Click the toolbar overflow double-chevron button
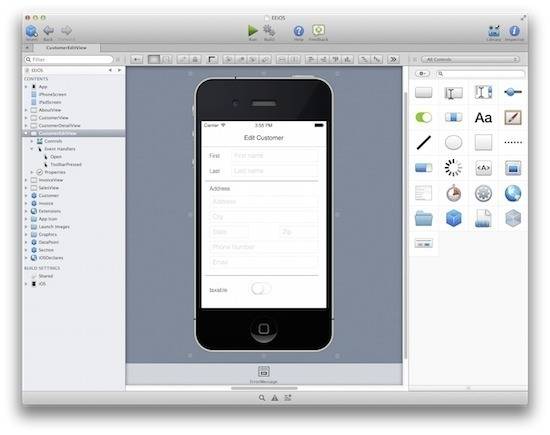This screenshot has width=550, height=435. pos(394,60)
